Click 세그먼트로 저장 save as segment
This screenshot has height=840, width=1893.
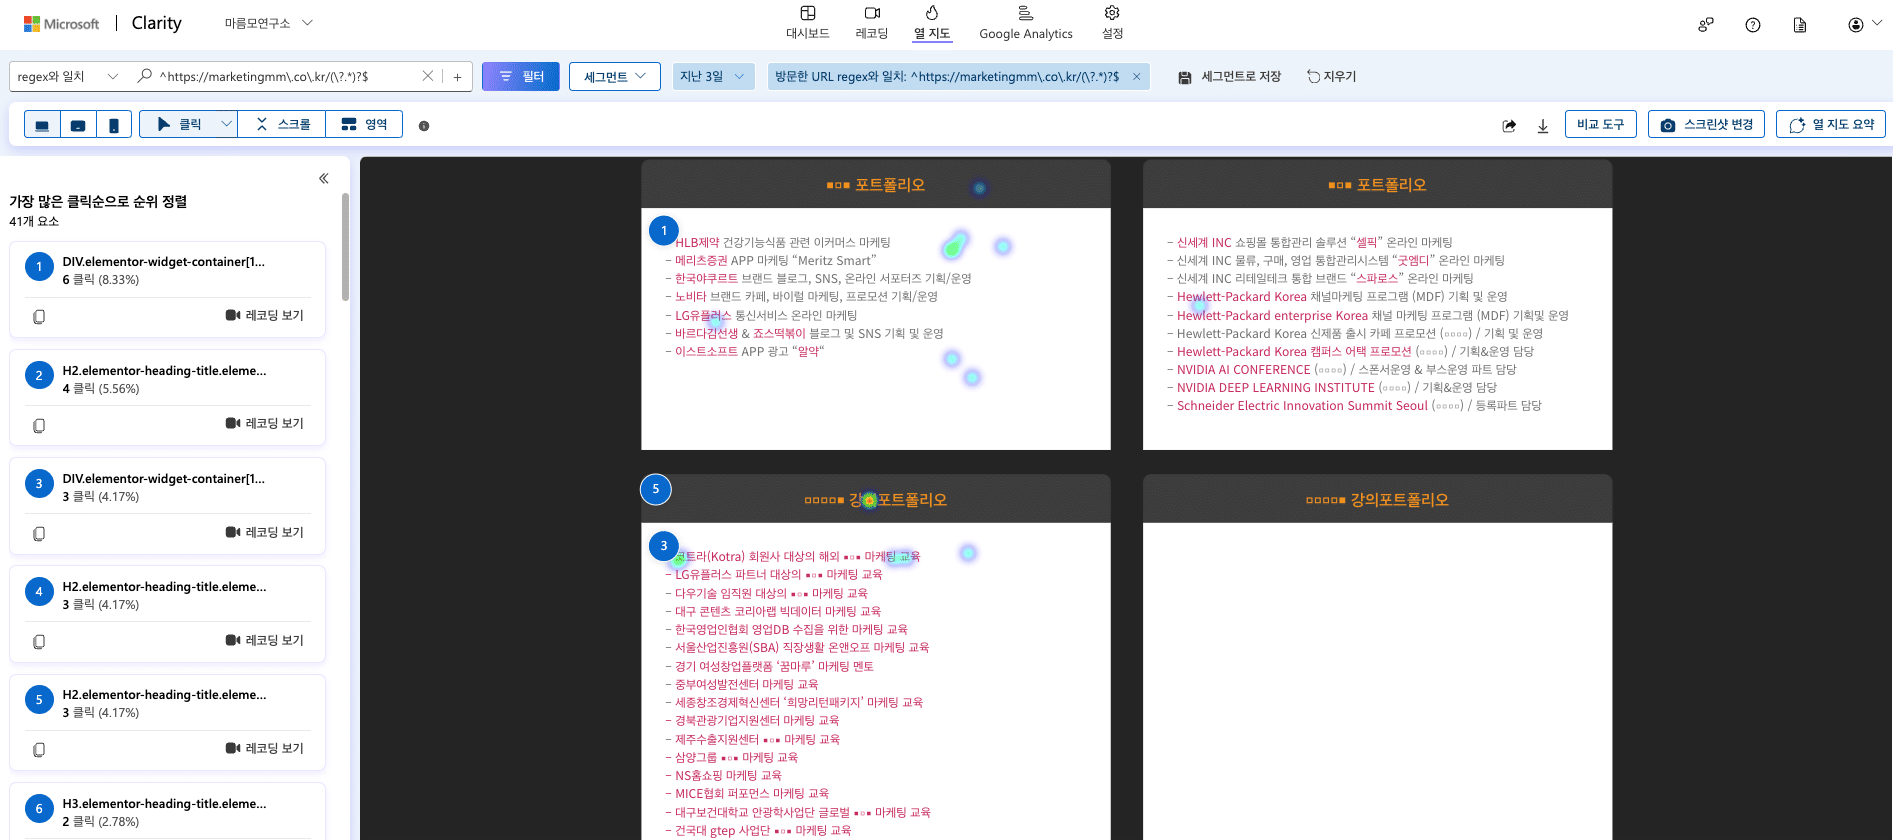click(x=1229, y=76)
